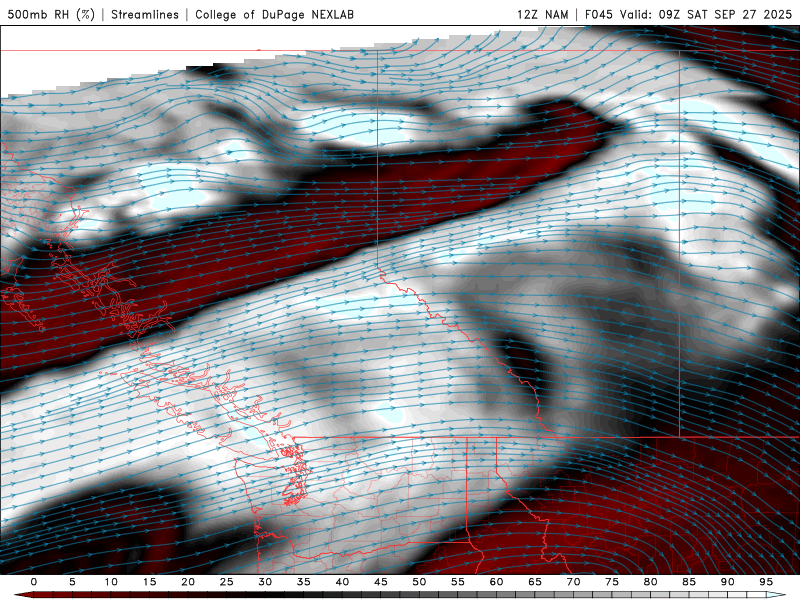Pick the light colorbar swatch under value 90
This screenshot has height=600, width=800.
click(x=727, y=595)
